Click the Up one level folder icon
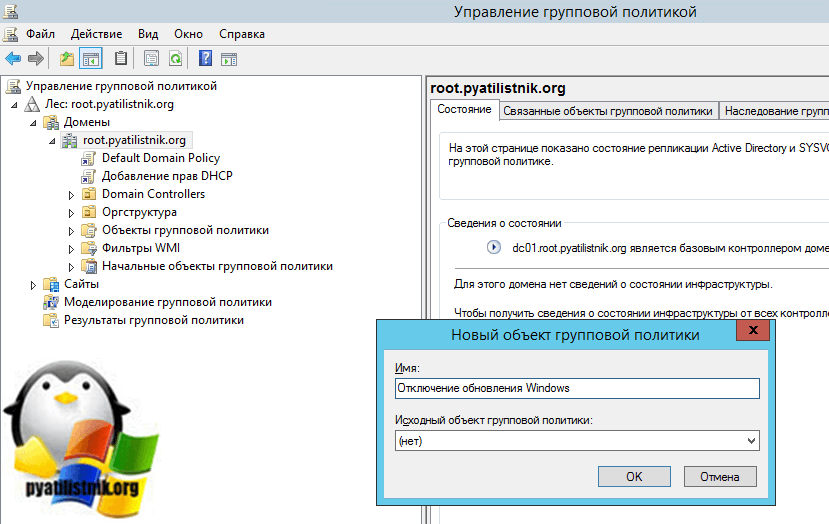This screenshot has height=524, width=829. click(x=67, y=59)
